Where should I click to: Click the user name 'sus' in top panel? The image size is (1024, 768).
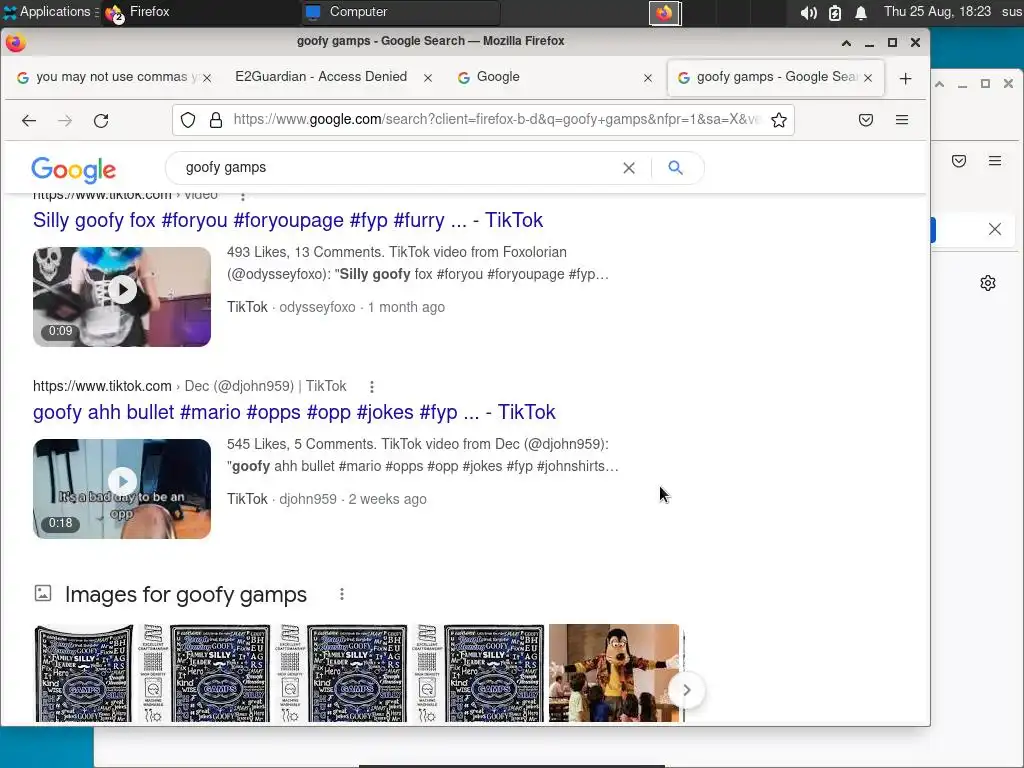point(1012,12)
